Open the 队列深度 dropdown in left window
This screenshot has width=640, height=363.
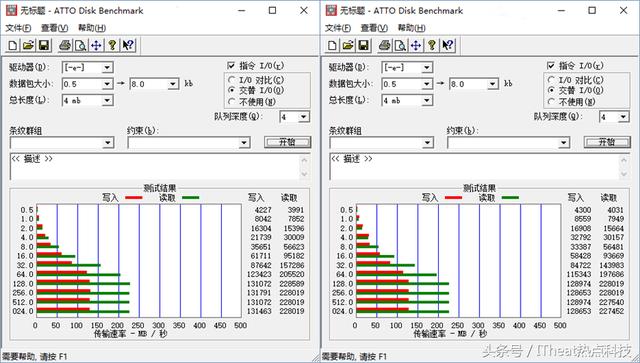pos(303,117)
